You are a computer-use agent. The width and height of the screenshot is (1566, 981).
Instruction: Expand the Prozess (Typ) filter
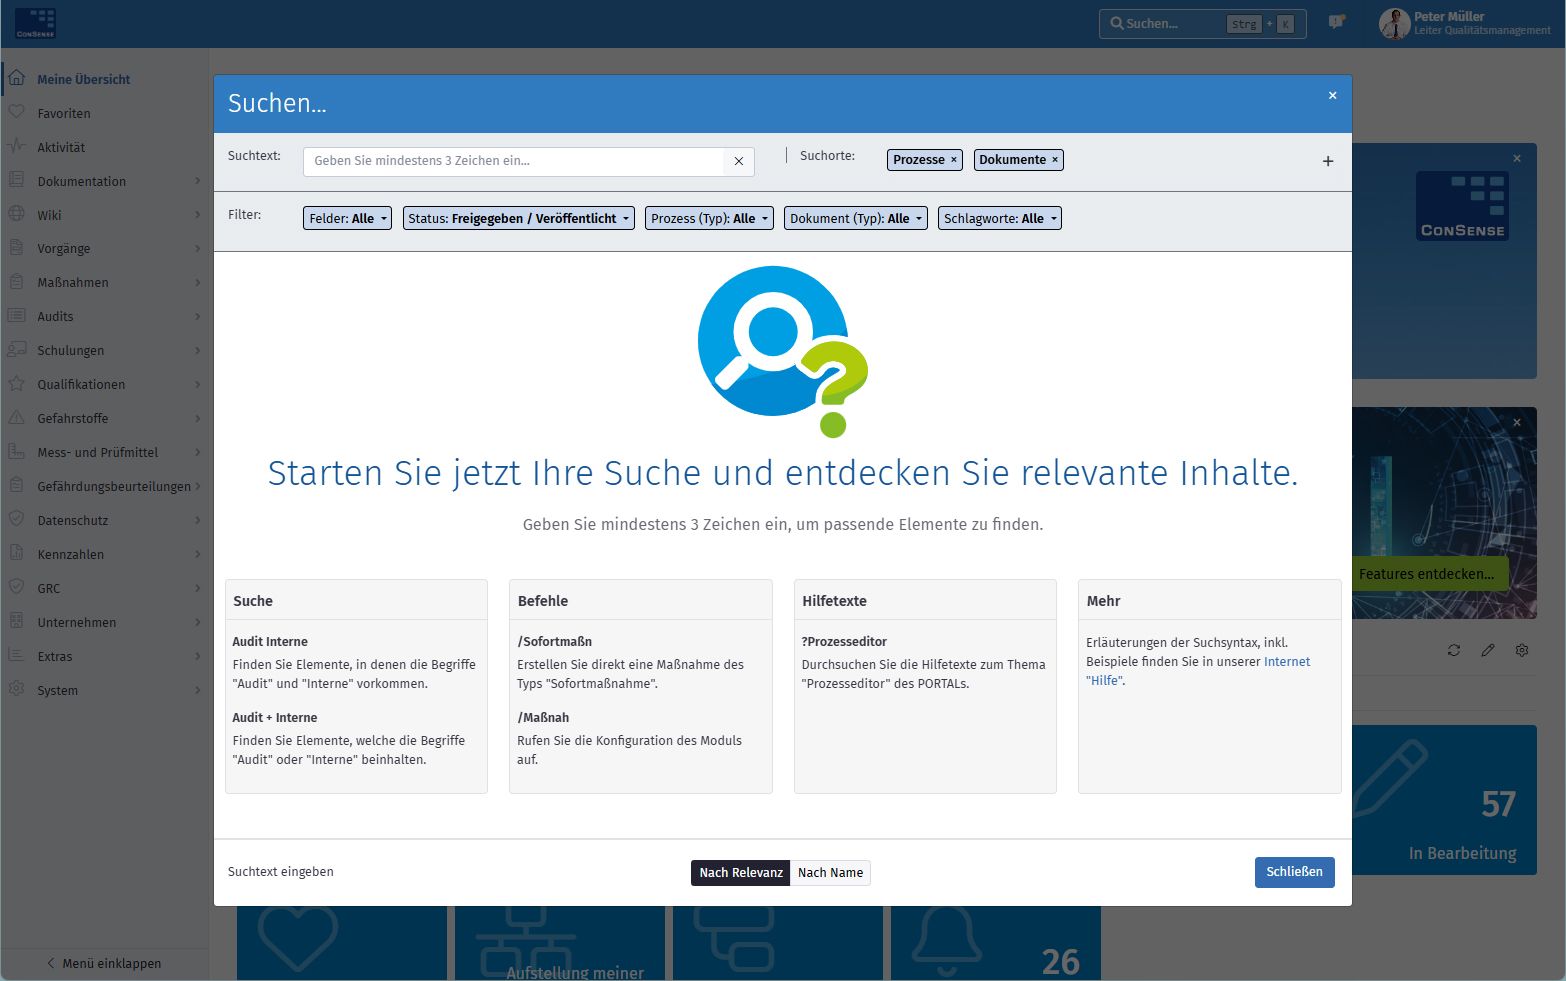[709, 217]
